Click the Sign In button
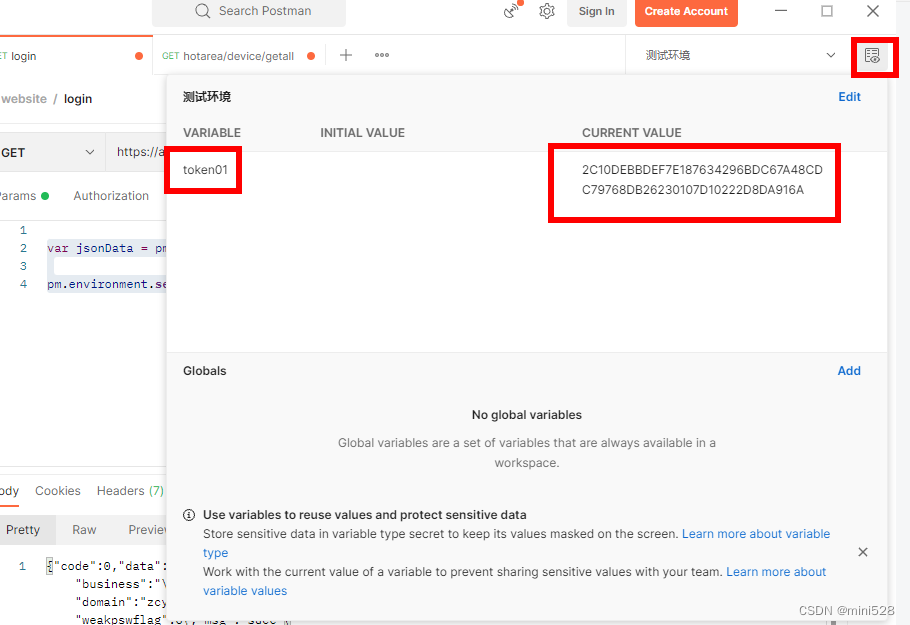The height and width of the screenshot is (625, 910). [x=597, y=11]
